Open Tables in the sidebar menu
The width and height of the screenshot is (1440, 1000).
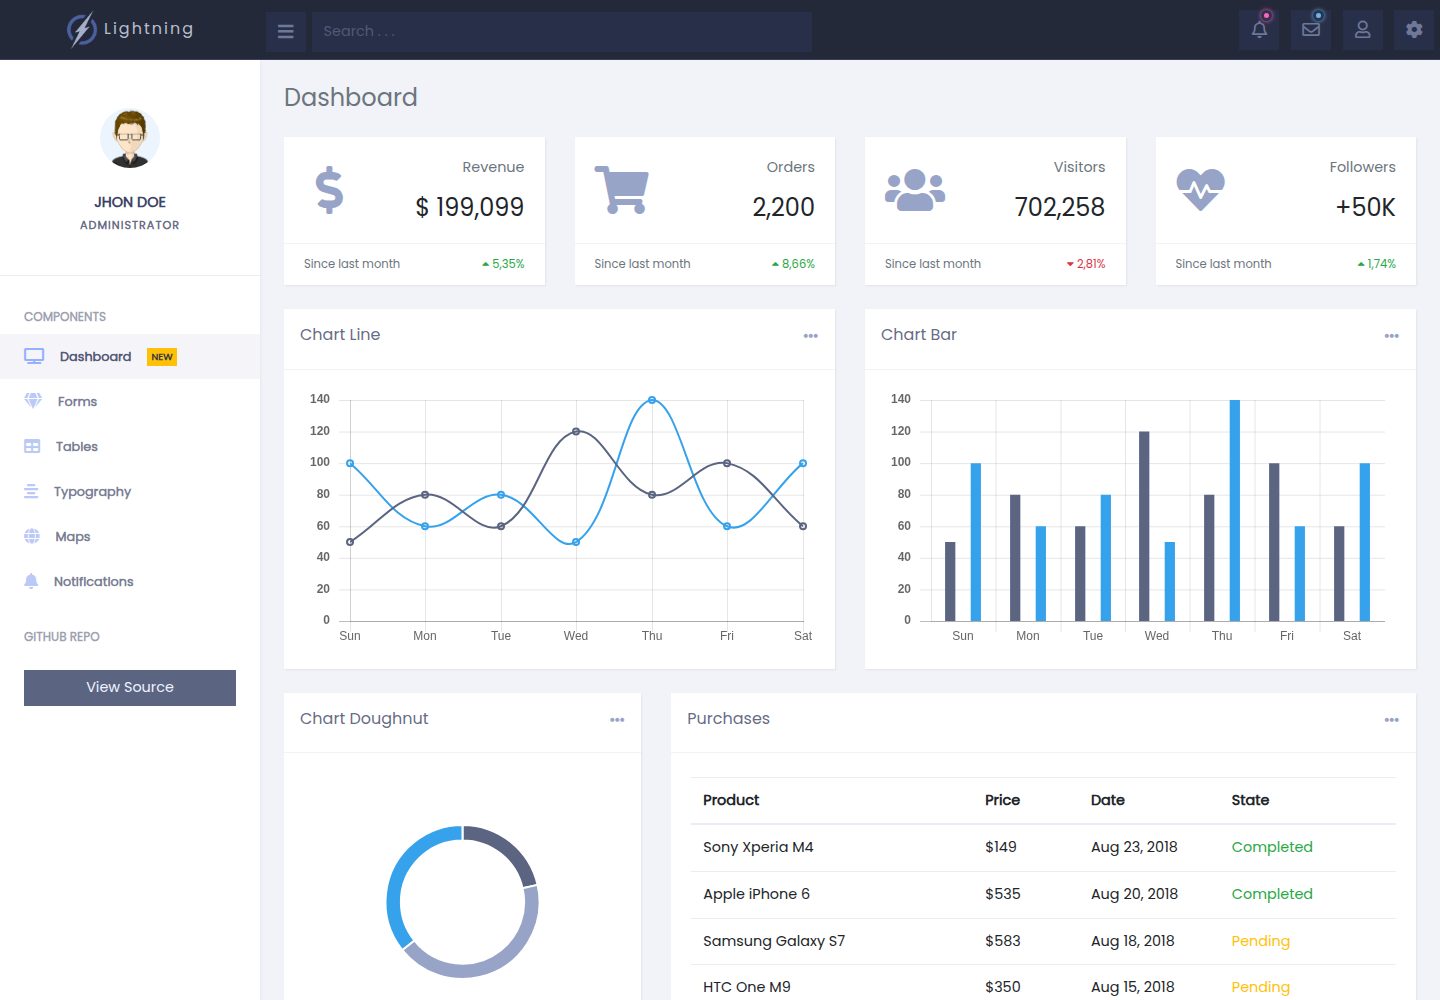pos(130,446)
